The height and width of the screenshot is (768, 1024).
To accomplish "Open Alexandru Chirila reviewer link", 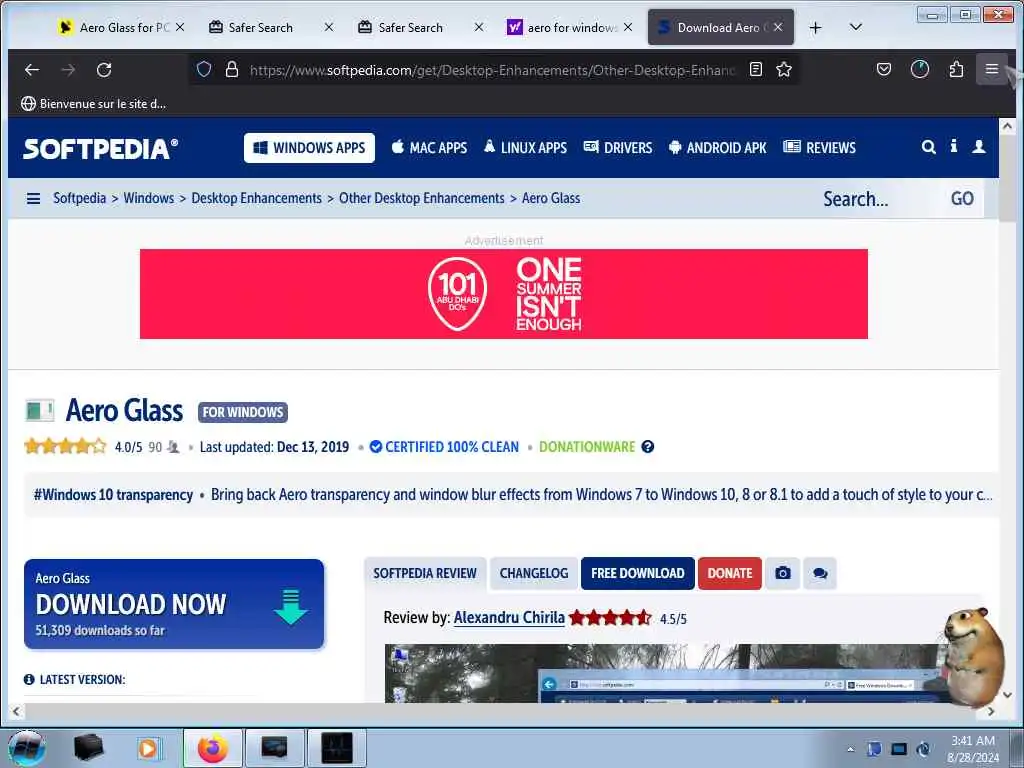I will click(x=509, y=618).
